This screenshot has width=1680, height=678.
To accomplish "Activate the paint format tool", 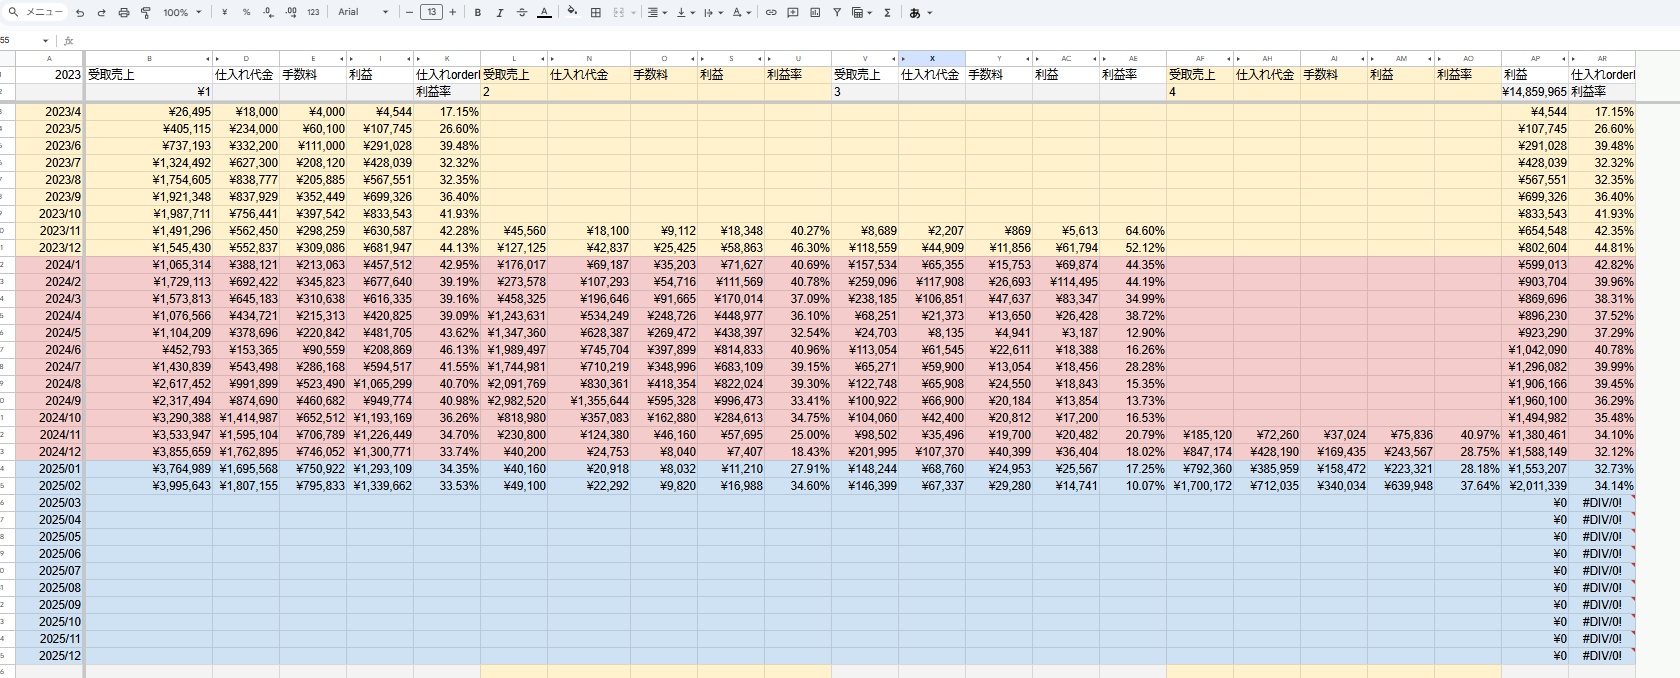I will coord(145,12).
